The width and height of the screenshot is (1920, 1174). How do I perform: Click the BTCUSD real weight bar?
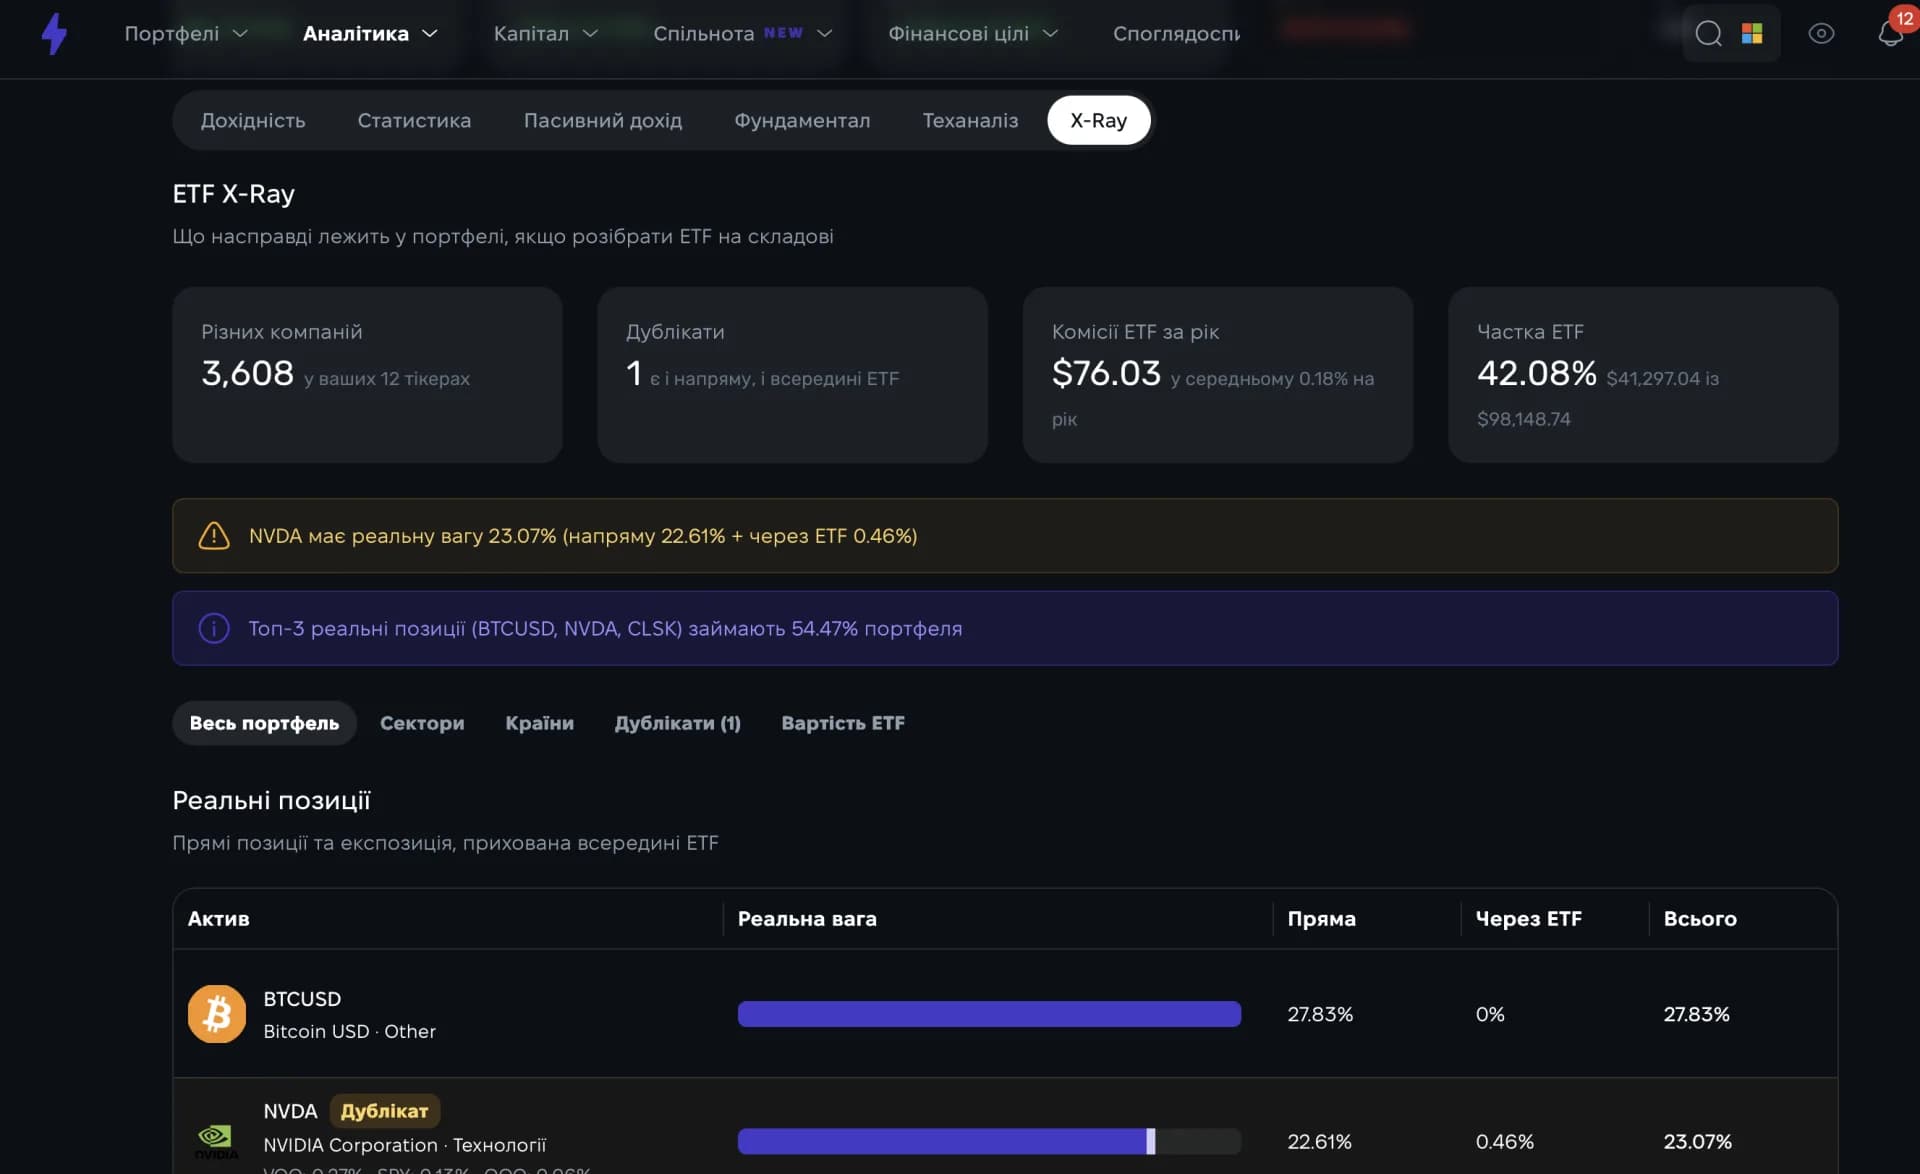point(989,1014)
